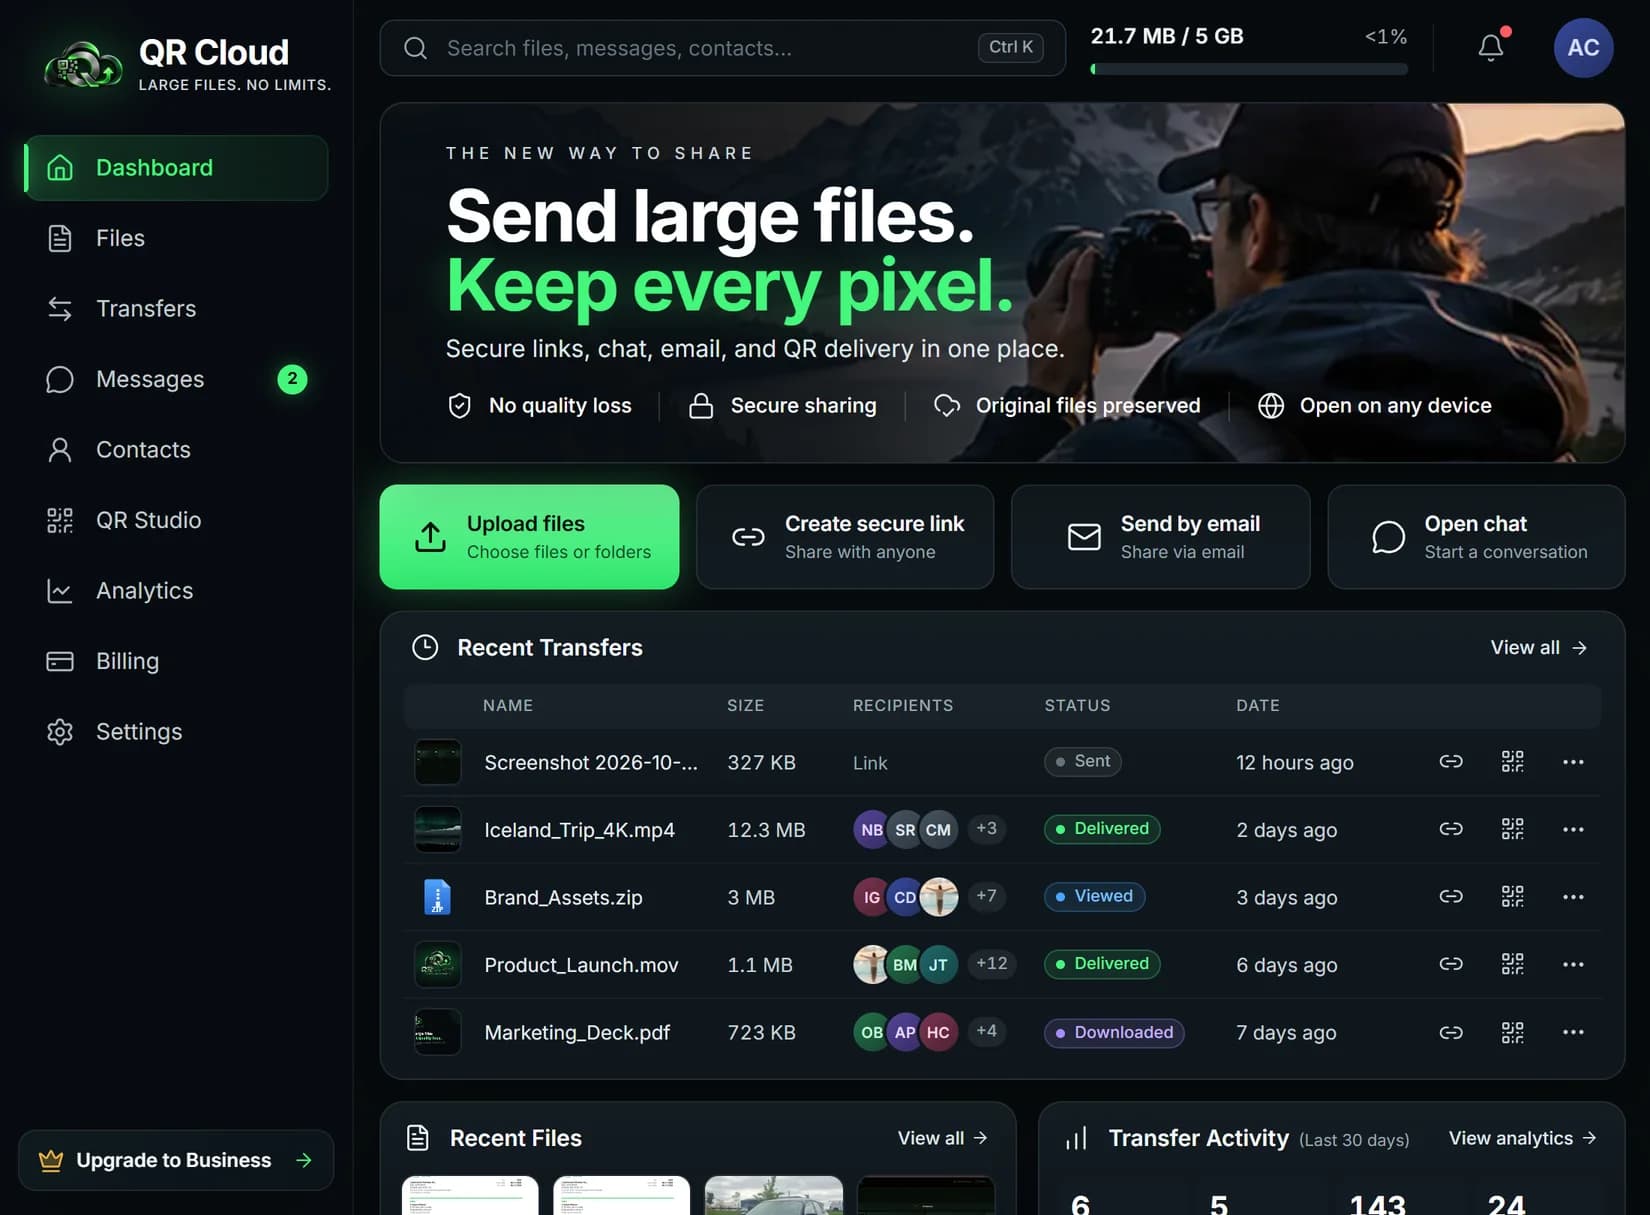Go to Dashboard in sidebar
This screenshot has height=1215, width=1650.
pyautogui.click(x=176, y=168)
